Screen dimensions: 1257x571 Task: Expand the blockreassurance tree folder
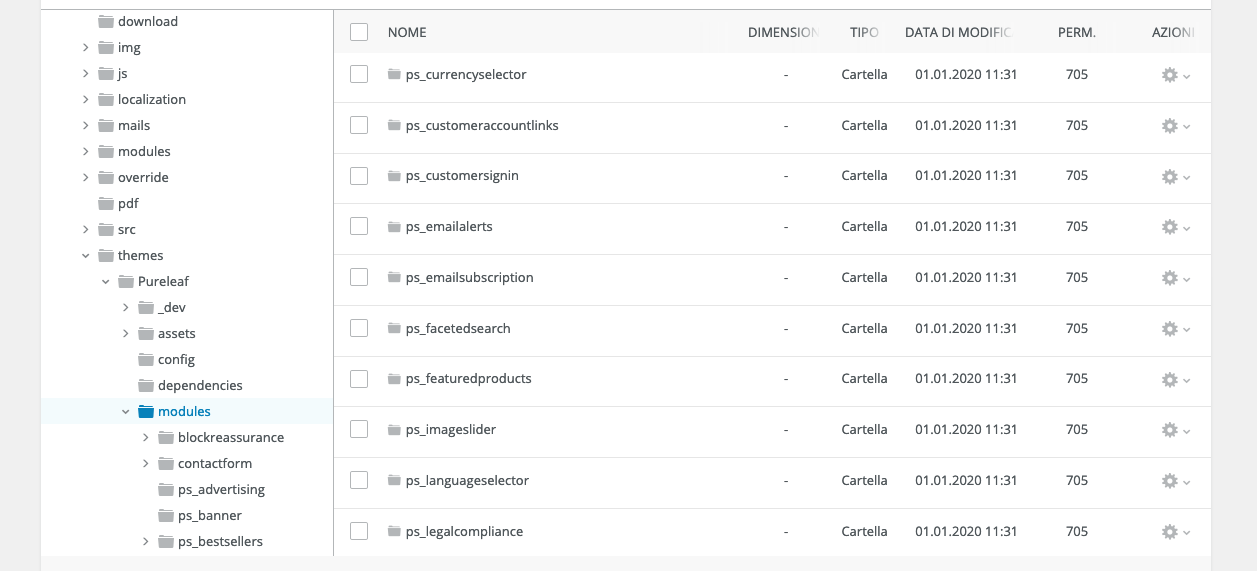146,437
